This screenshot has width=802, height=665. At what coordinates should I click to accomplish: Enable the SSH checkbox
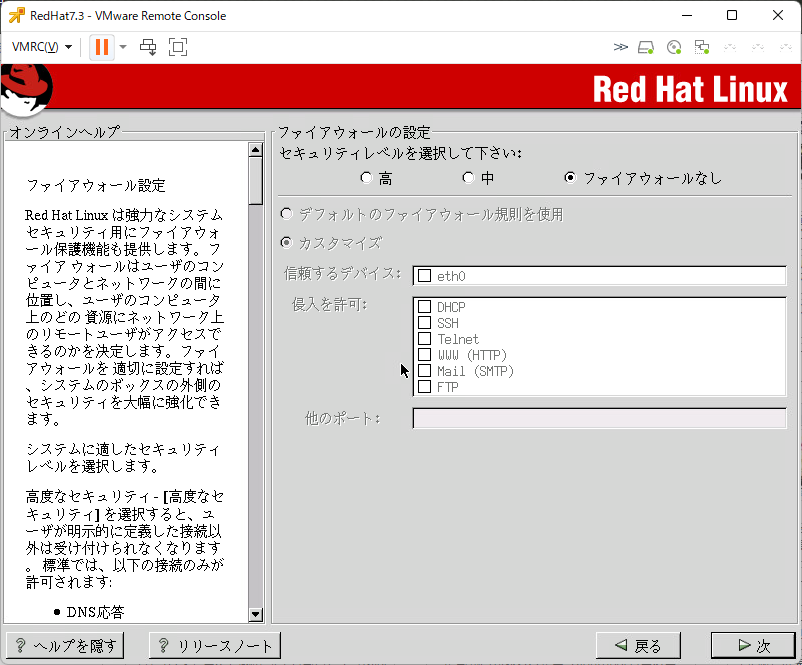tap(425, 323)
